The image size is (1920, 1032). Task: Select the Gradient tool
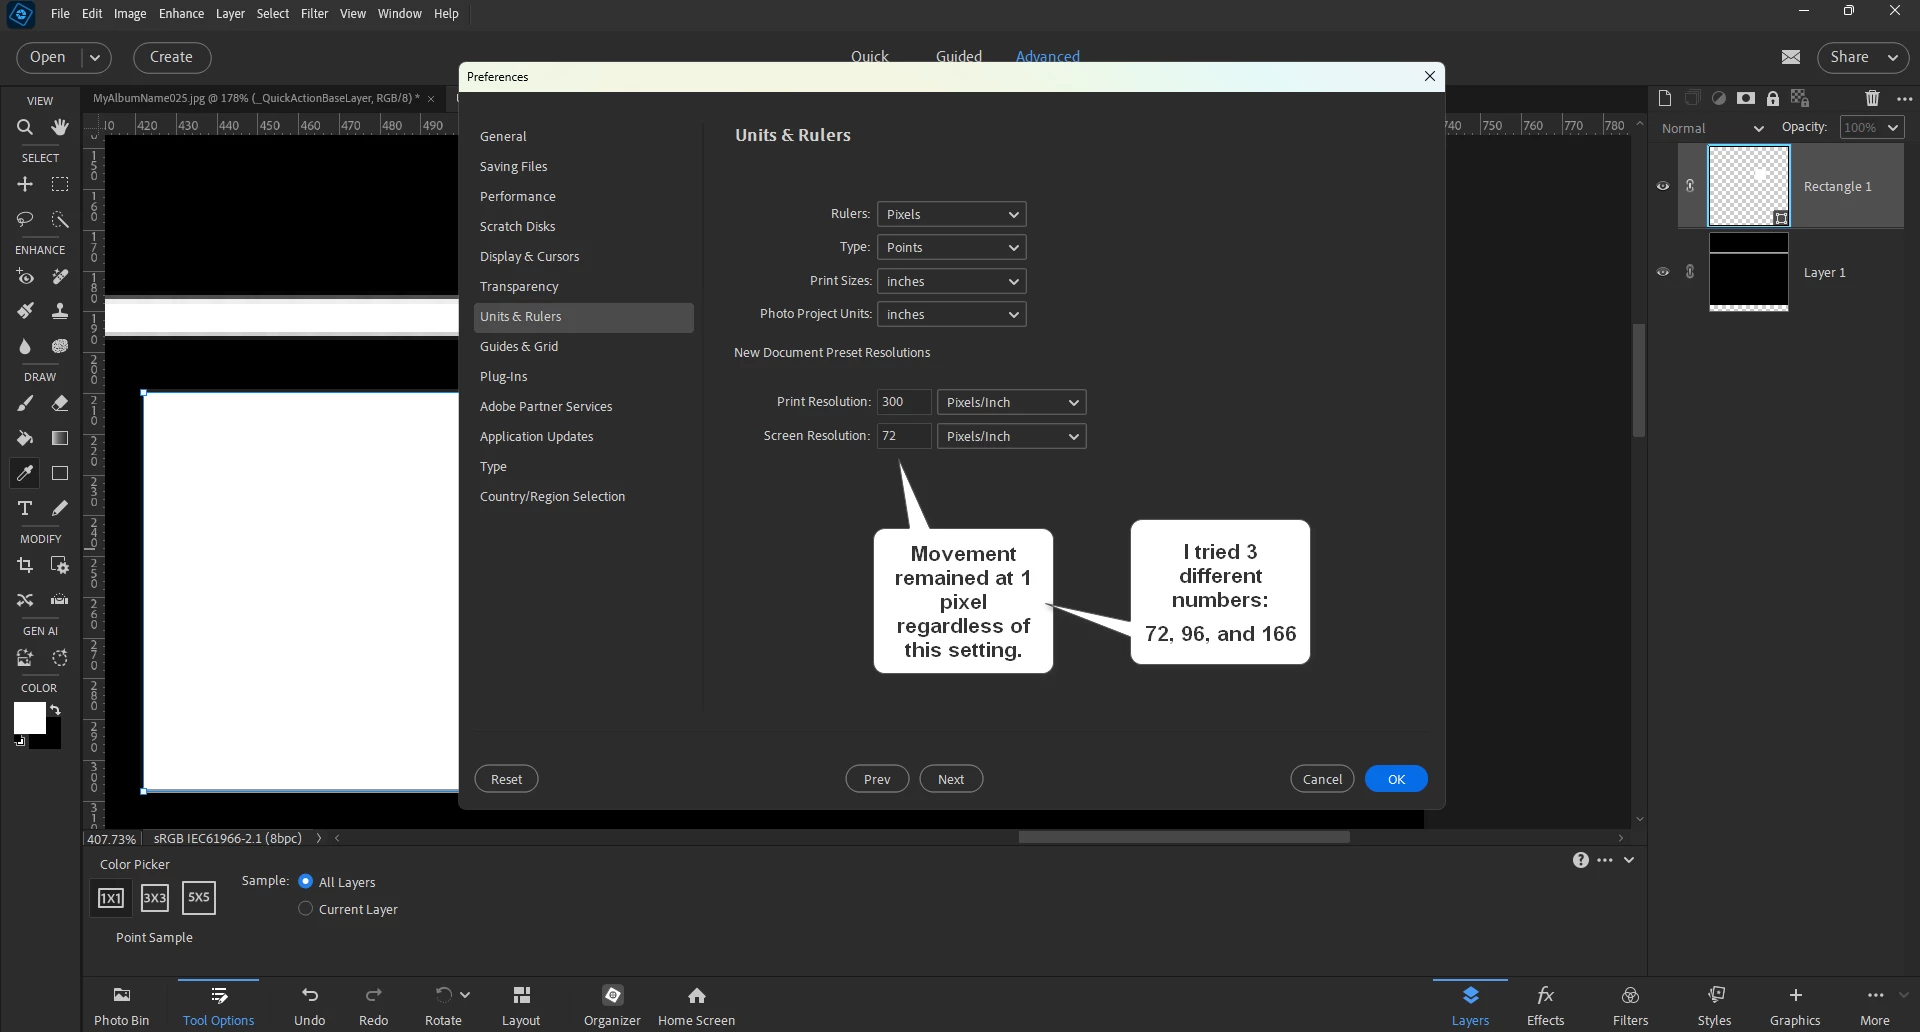coord(60,438)
